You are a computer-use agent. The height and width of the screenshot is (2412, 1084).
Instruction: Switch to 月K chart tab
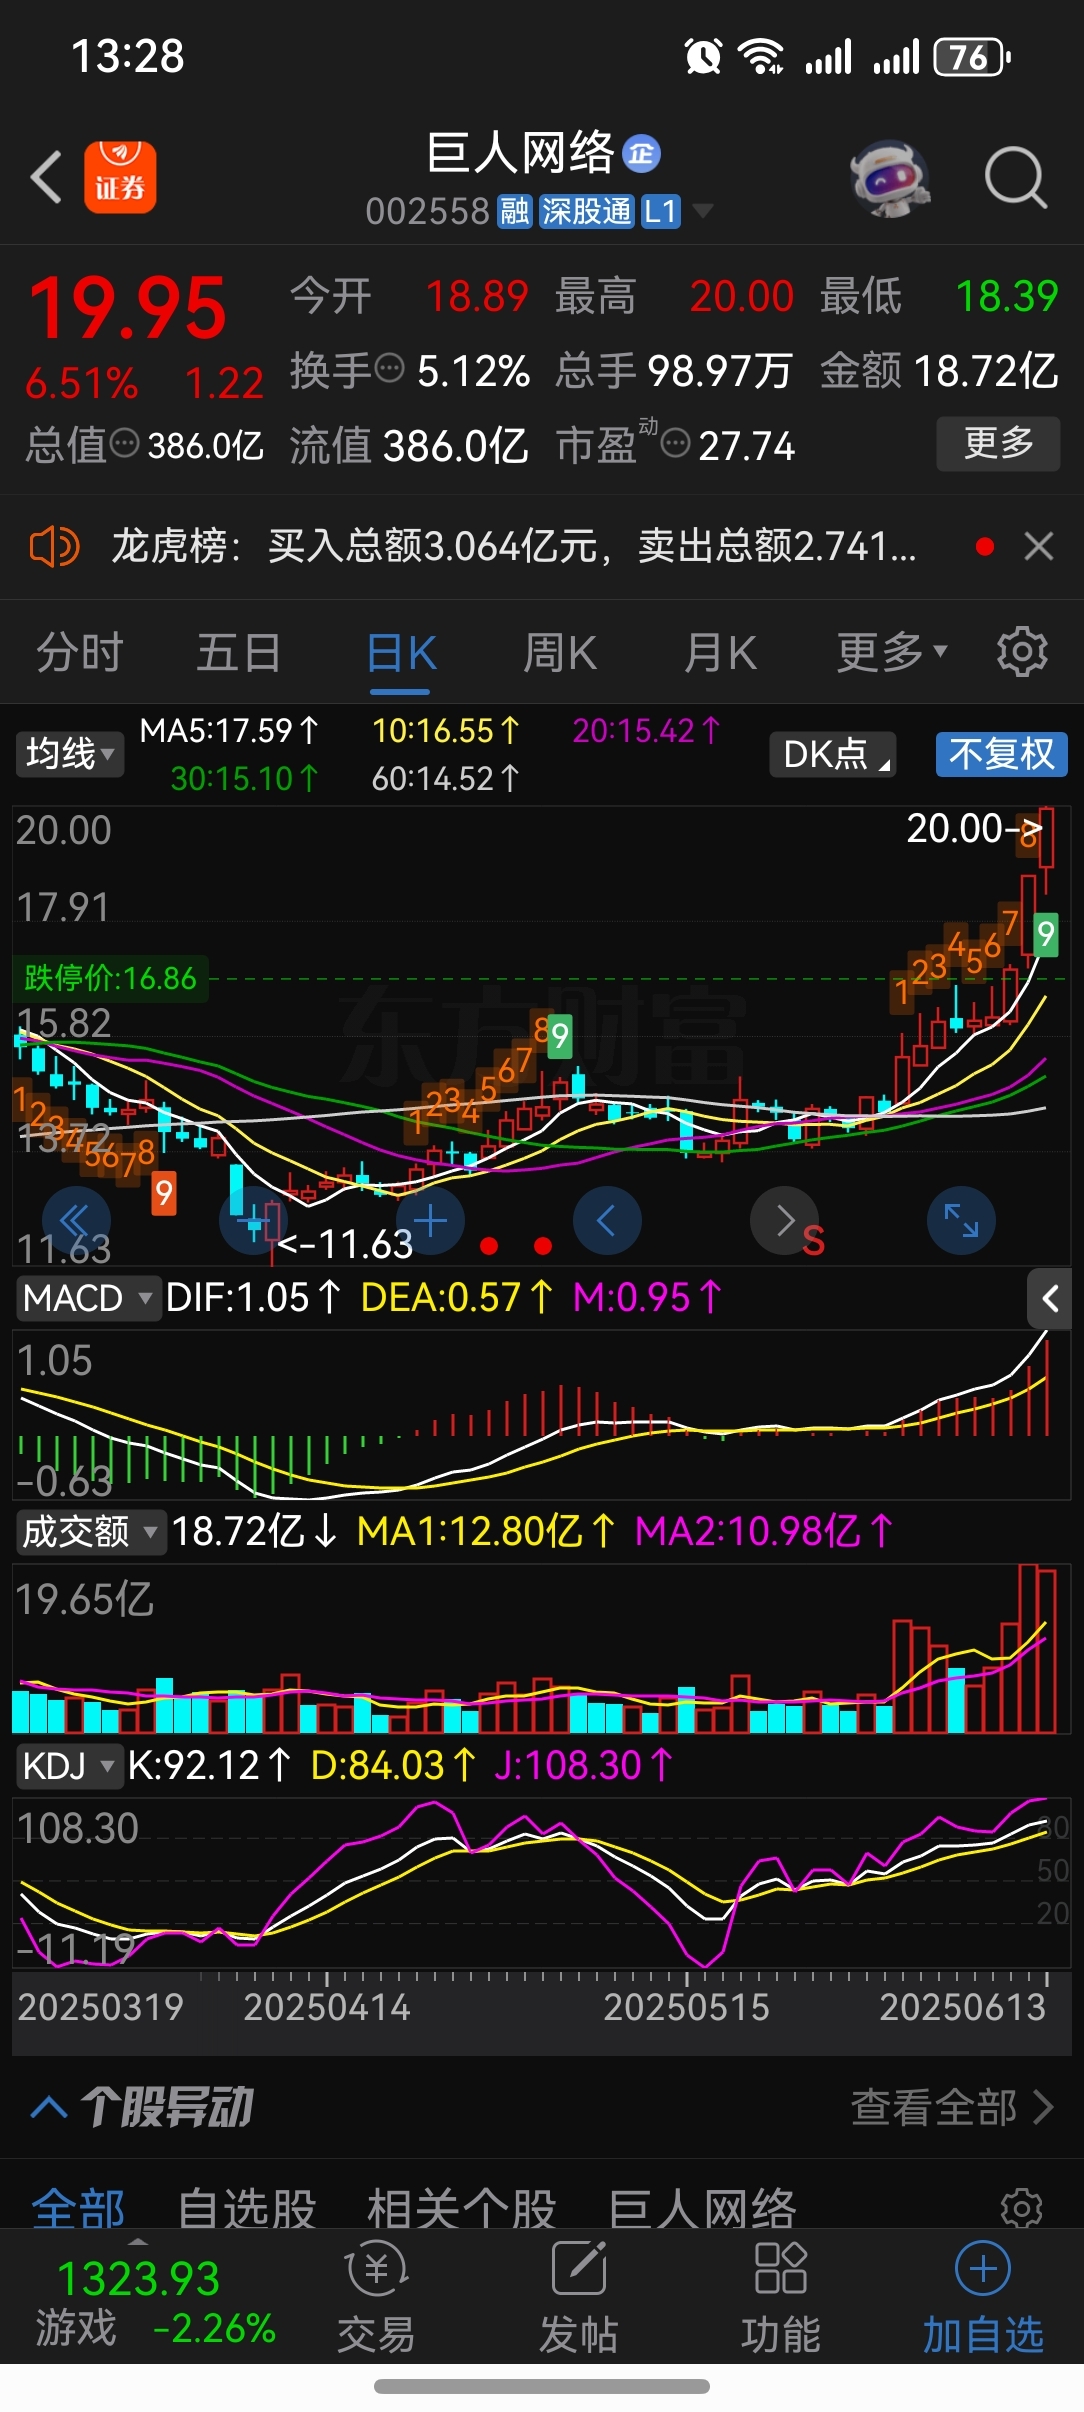(720, 653)
